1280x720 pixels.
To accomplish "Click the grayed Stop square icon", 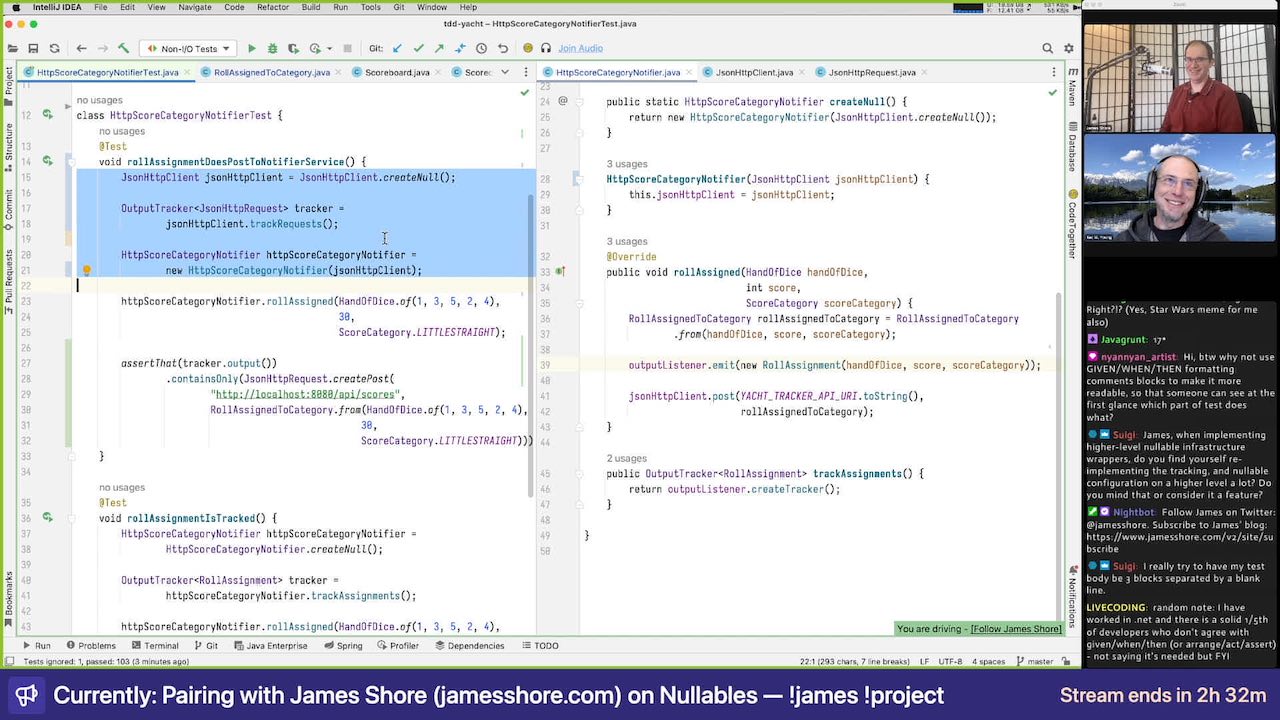I will click(347, 48).
